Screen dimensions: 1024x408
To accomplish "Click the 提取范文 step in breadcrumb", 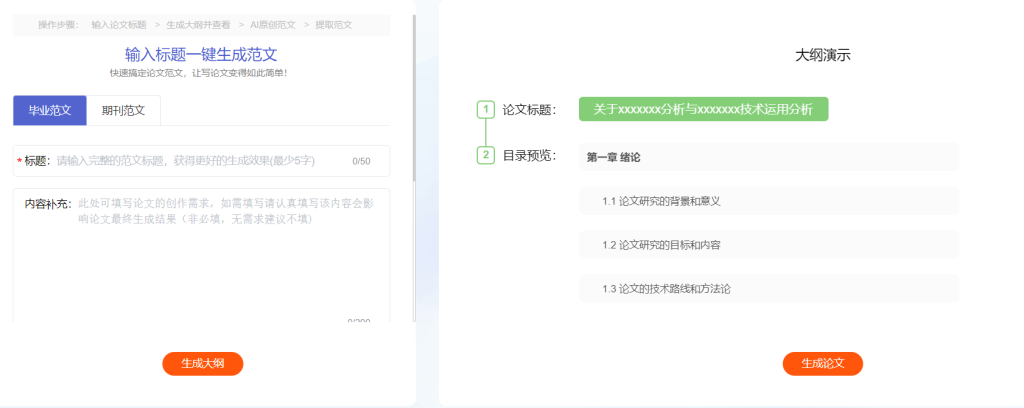I will (x=333, y=24).
